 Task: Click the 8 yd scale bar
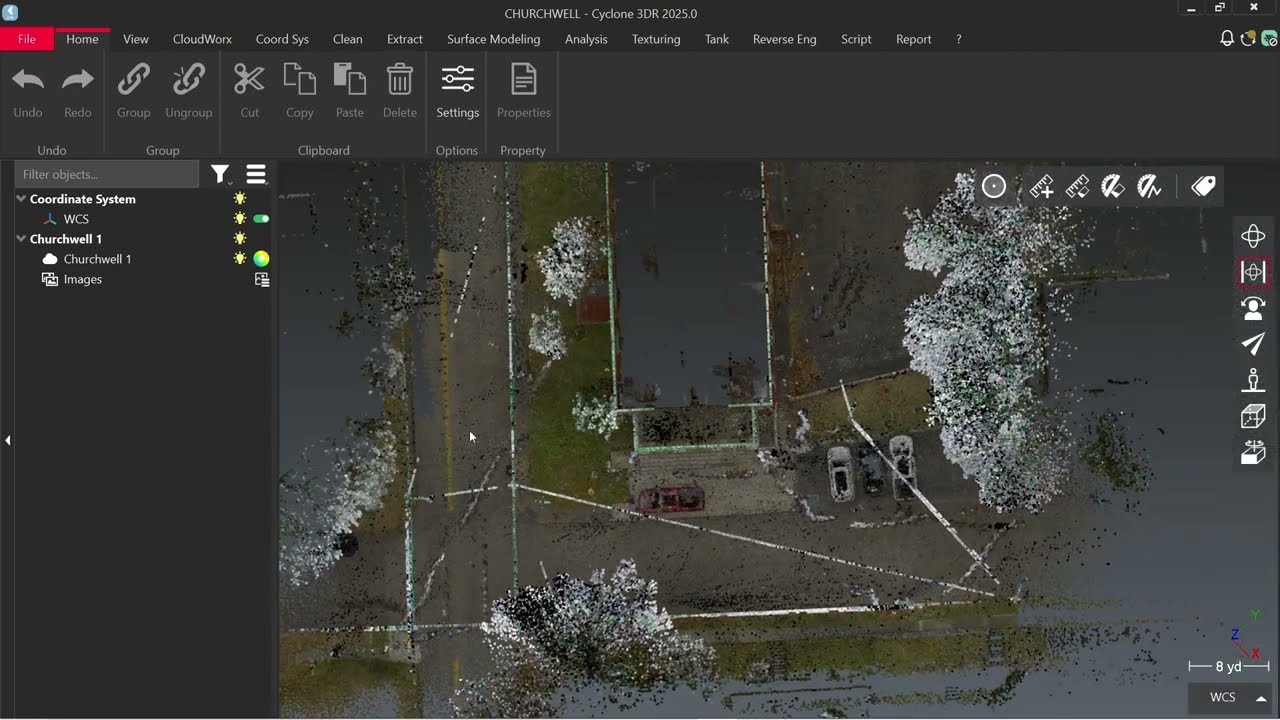[x=1229, y=666]
